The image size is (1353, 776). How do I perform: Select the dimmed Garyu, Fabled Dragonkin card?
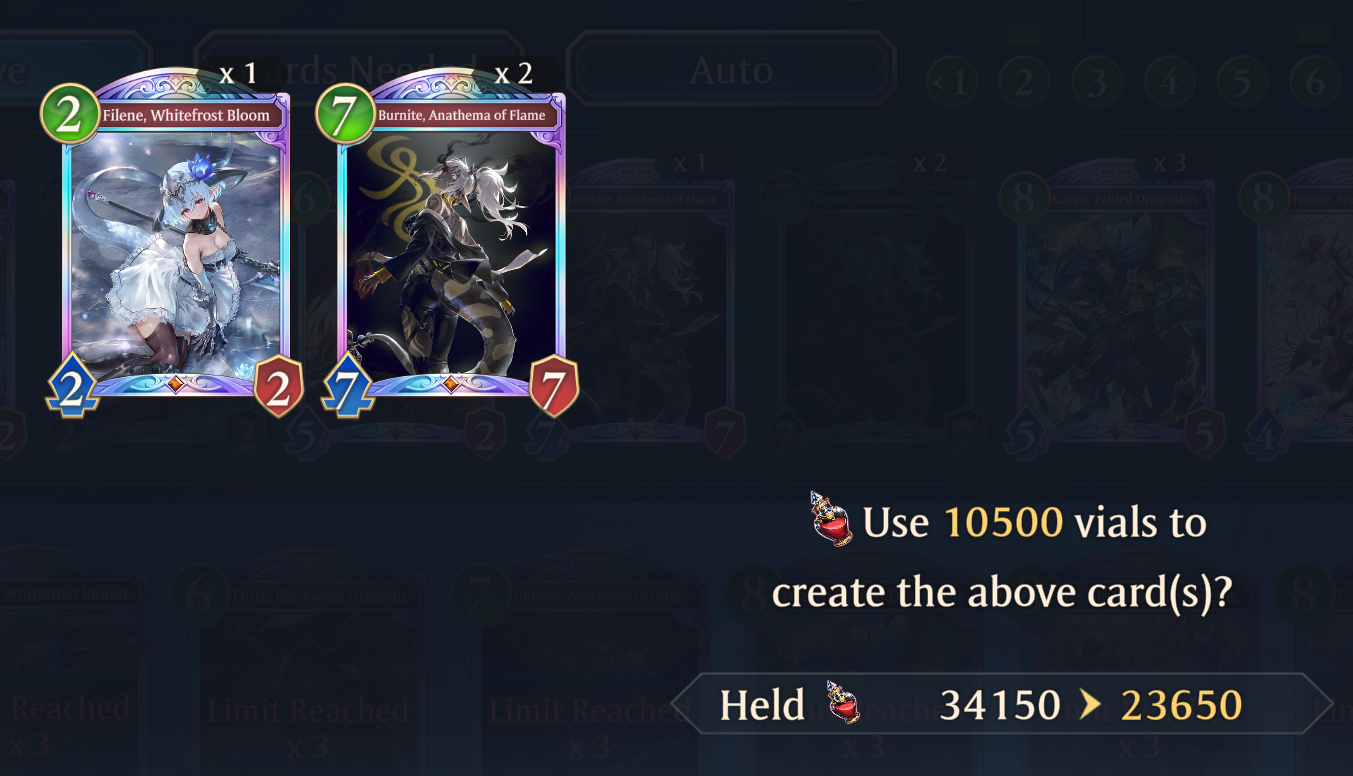1115,310
